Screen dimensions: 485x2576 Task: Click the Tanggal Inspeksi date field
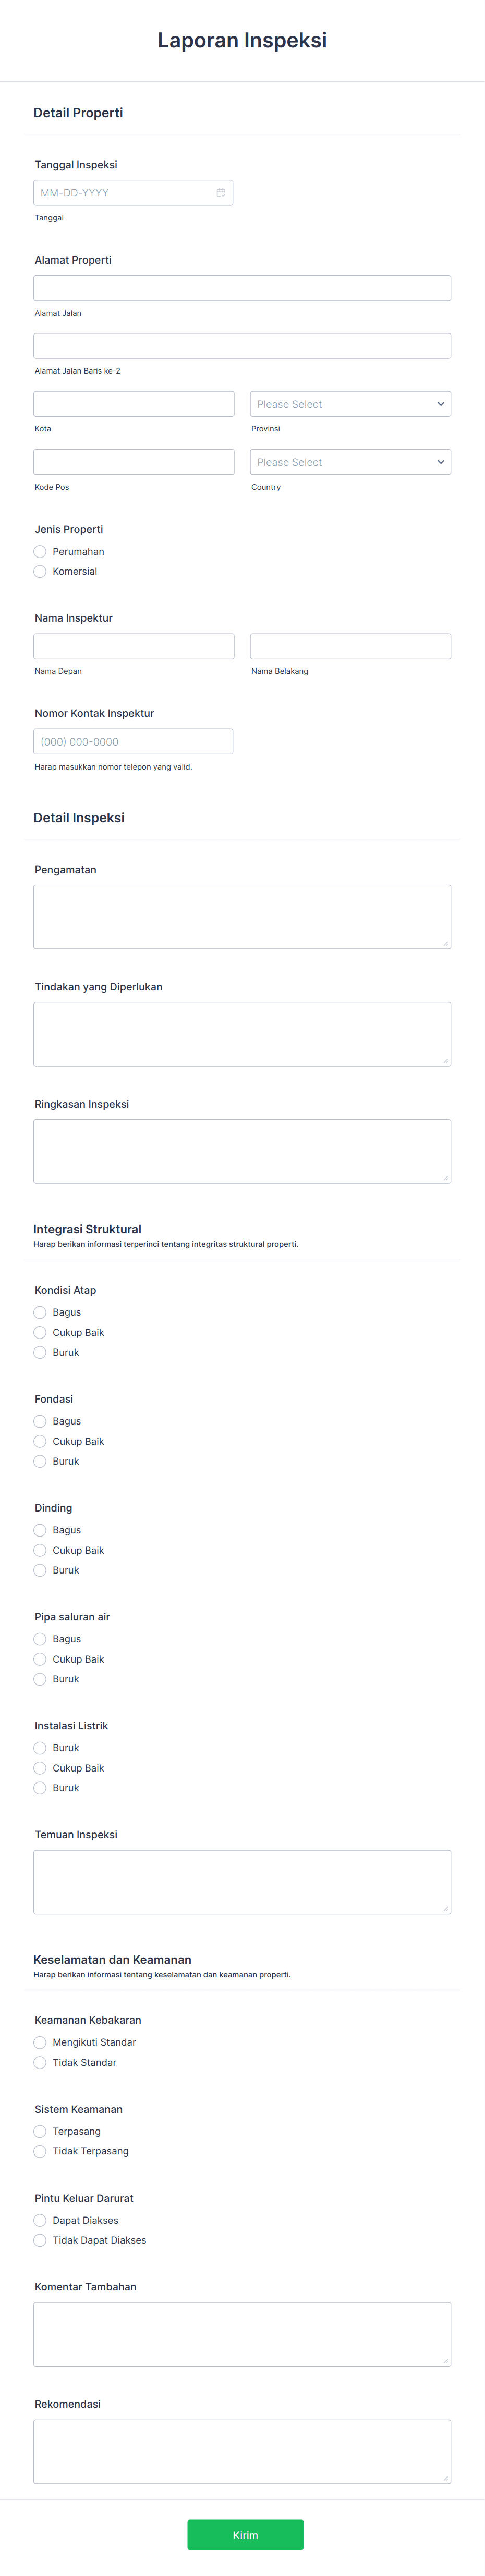click(x=120, y=192)
